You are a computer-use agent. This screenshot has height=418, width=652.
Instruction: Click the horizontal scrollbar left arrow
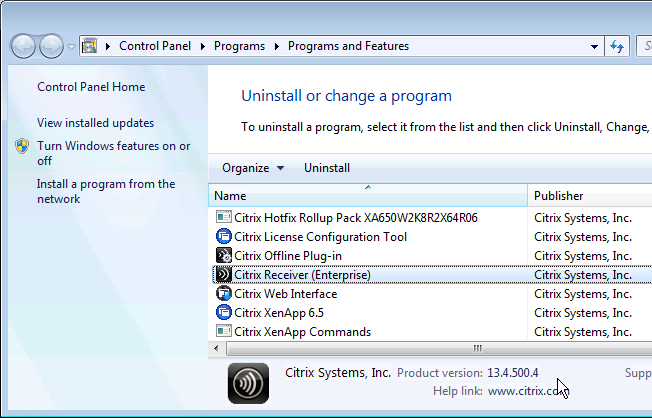pyautogui.click(x=216, y=349)
